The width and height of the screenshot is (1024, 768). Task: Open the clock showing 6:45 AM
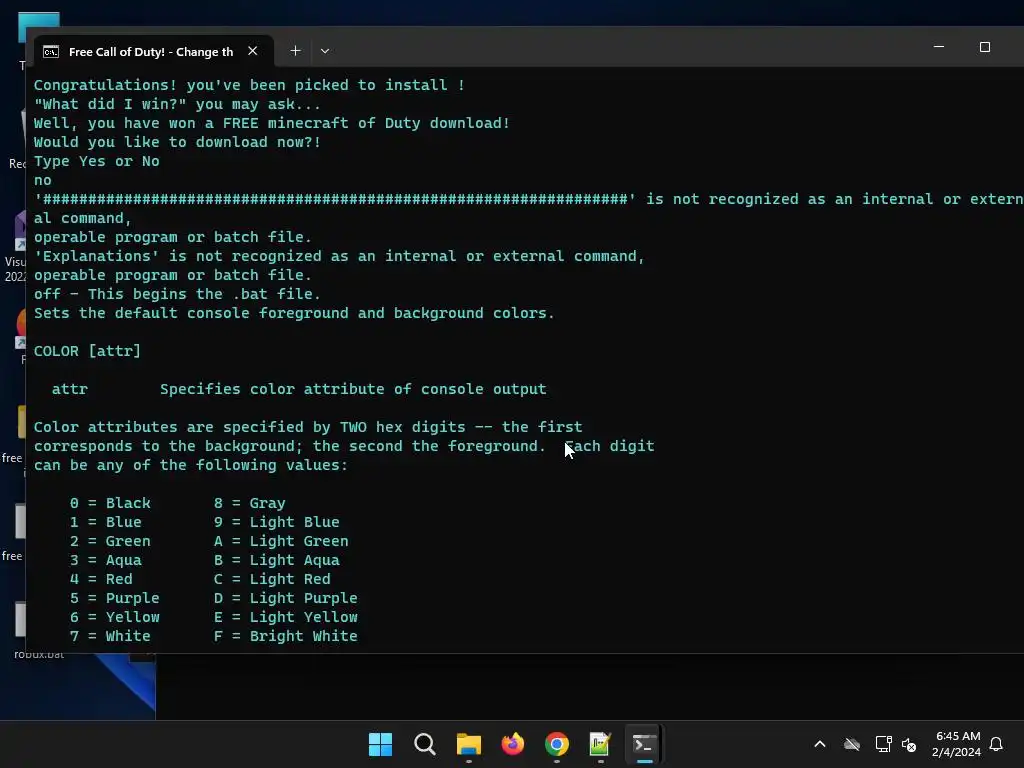point(957,744)
